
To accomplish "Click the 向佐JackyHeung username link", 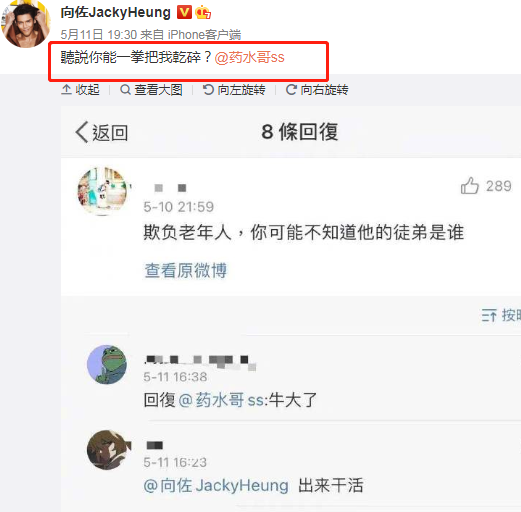I will tap(115, 13).
